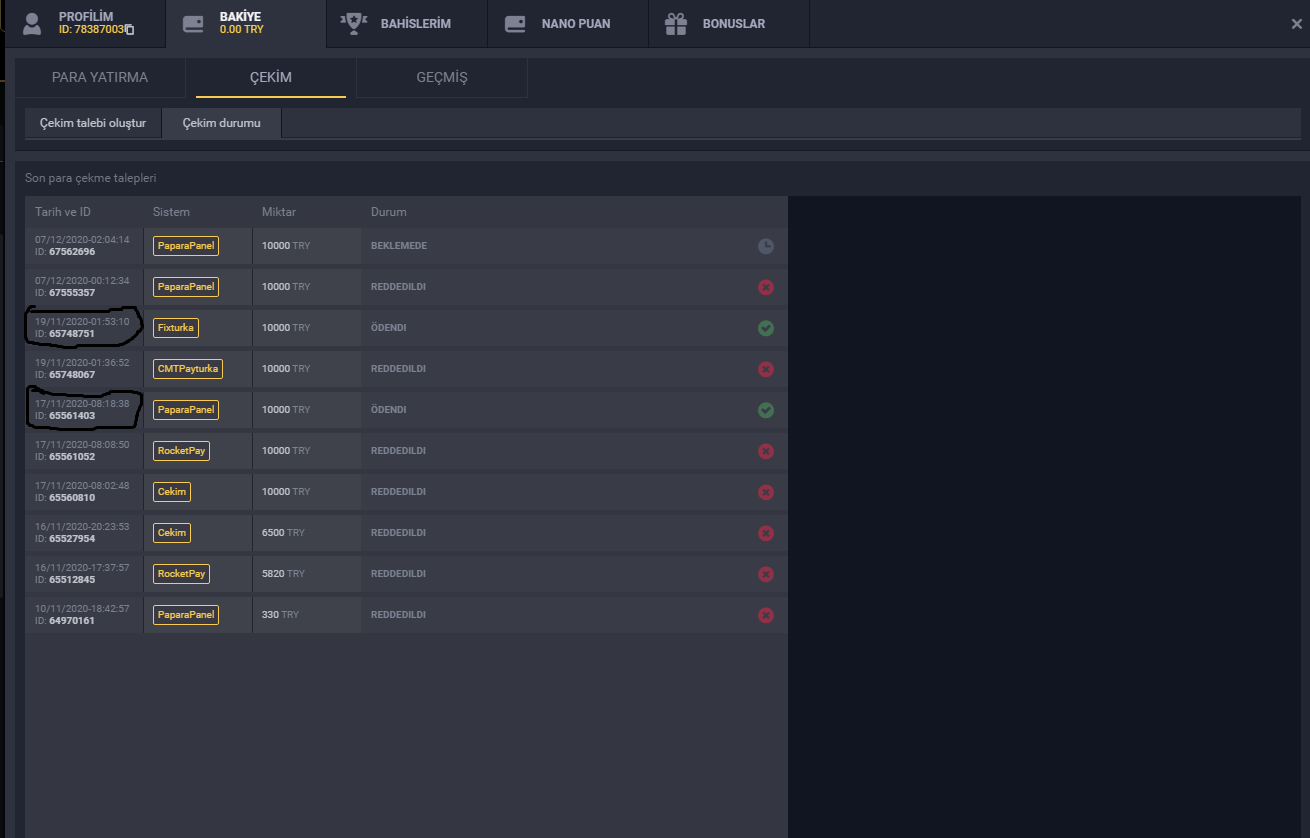This screenshot has height=838, width=1310.
Task: Click rejected icon for ID 65560810
Action: pyautogui.click(x=766, y=492)
